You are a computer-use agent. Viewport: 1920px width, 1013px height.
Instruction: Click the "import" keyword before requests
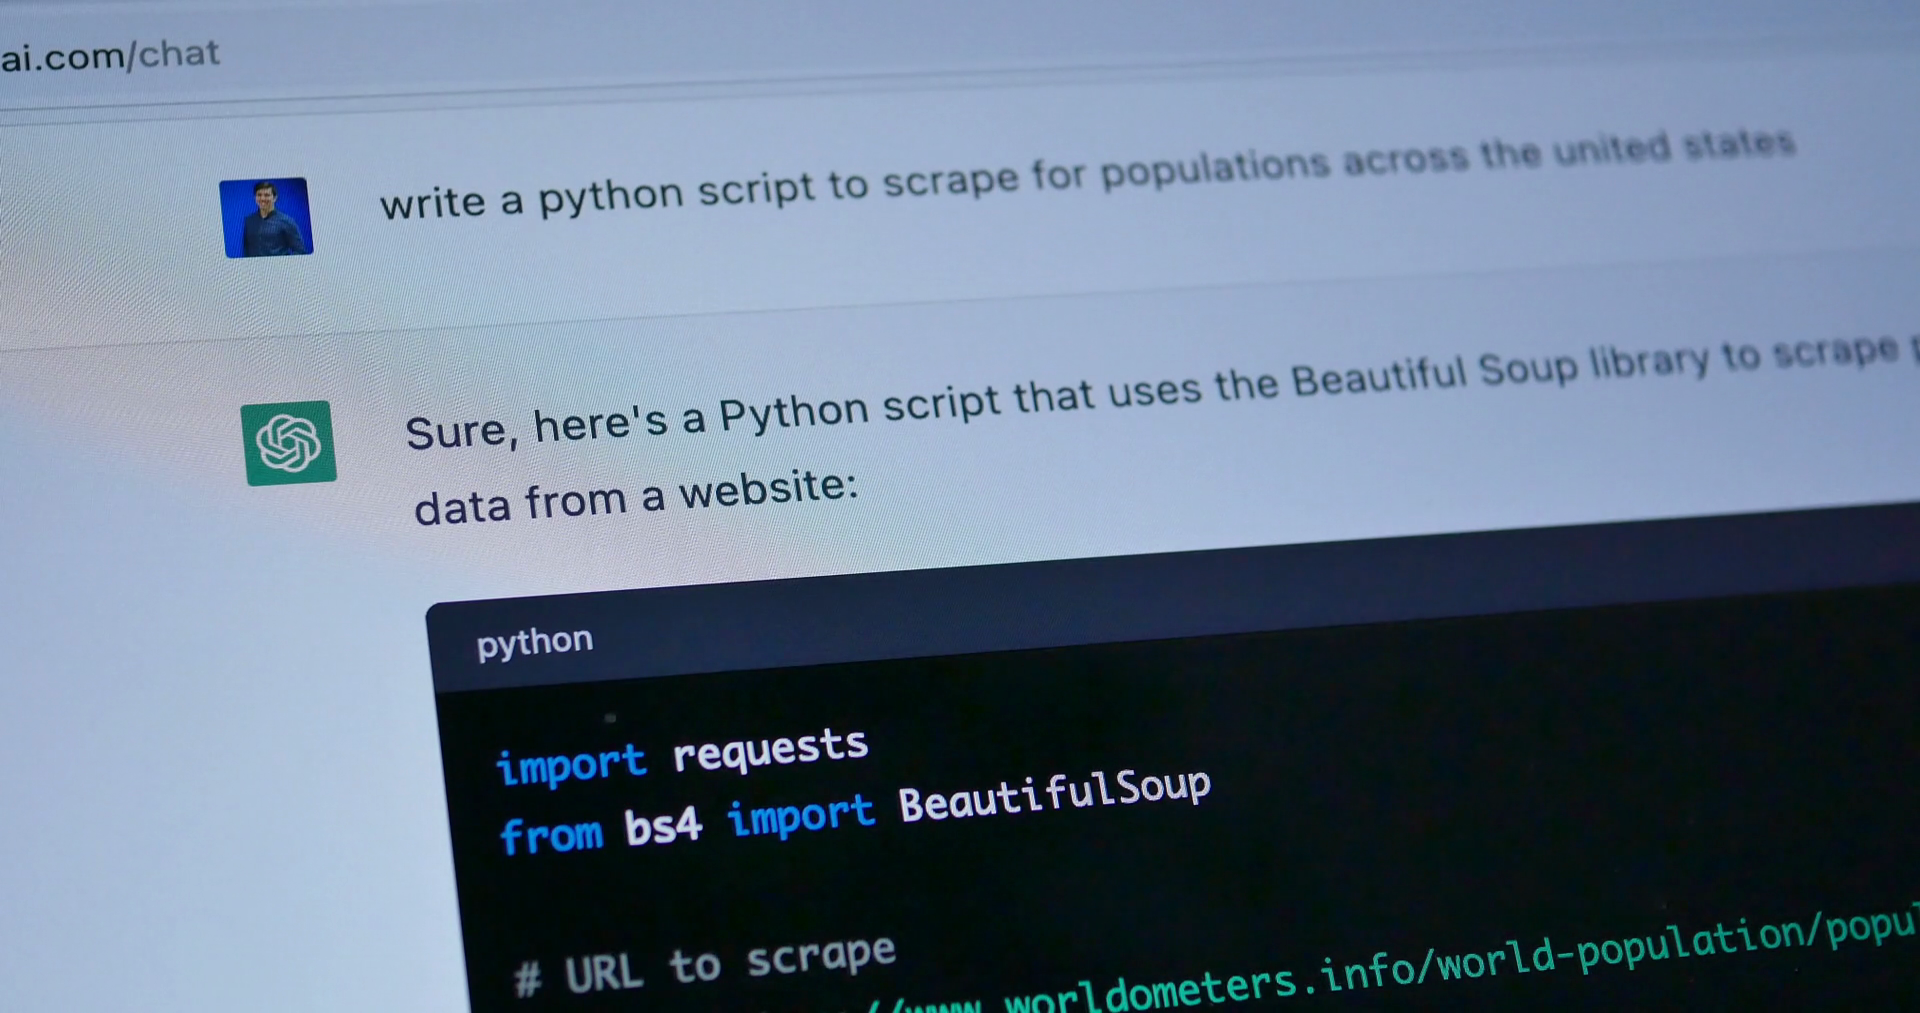pyautogui.click(x=571, y=765)
